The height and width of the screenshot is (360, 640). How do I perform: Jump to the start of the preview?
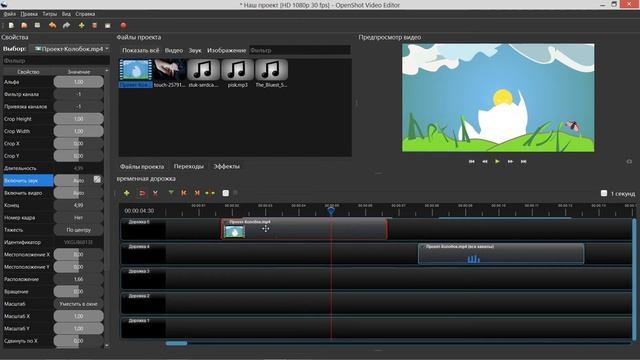coord(471,162)
